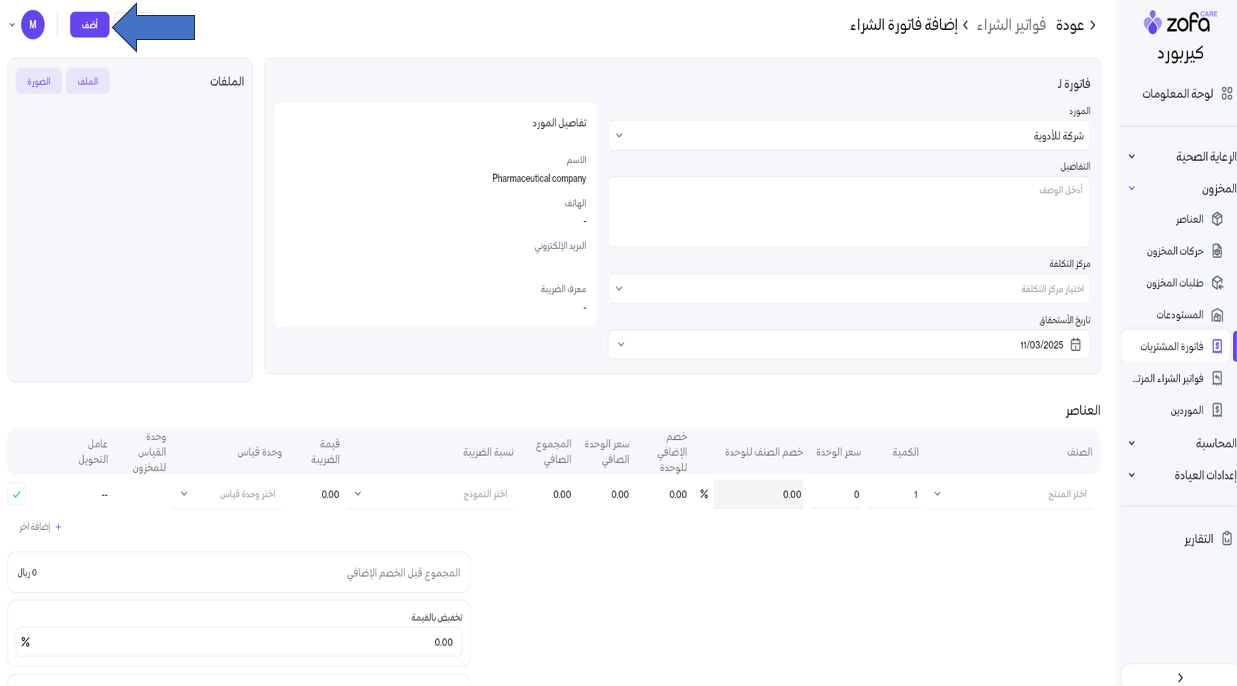Click the التفاصيل description text area
This screenshot has height=686, width=1237.
[x=849, y=212]
